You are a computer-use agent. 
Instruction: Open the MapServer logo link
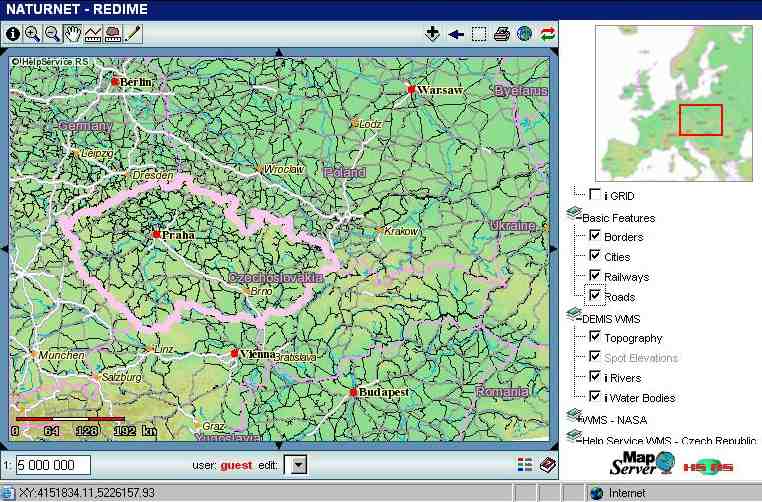643,465
